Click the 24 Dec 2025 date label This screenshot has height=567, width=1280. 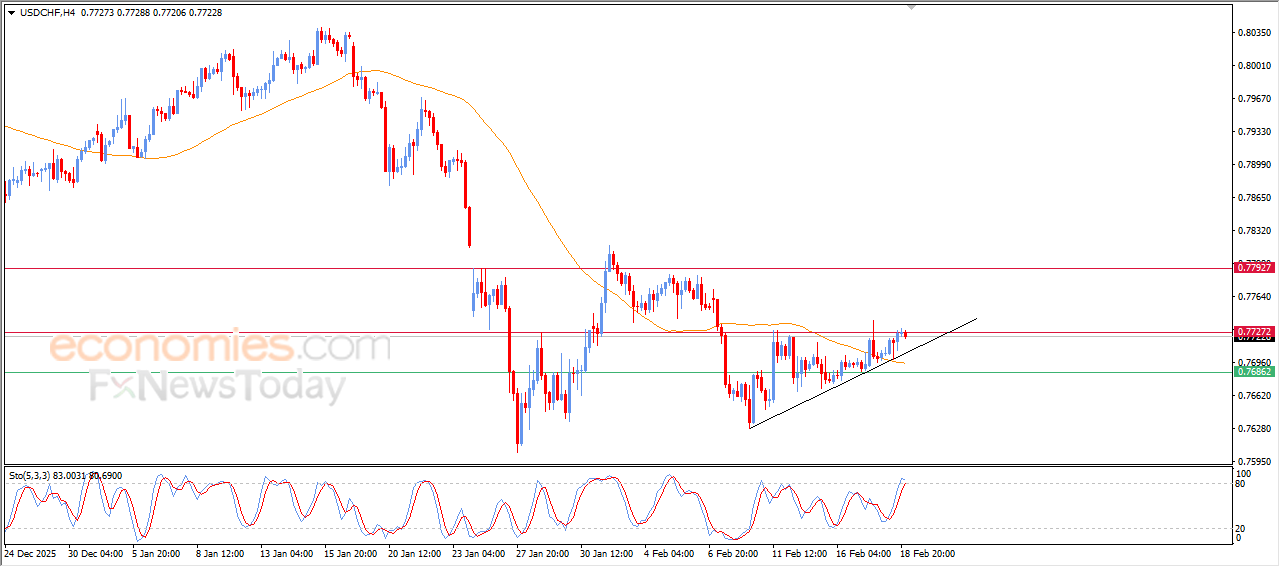(x=31, y=552)
